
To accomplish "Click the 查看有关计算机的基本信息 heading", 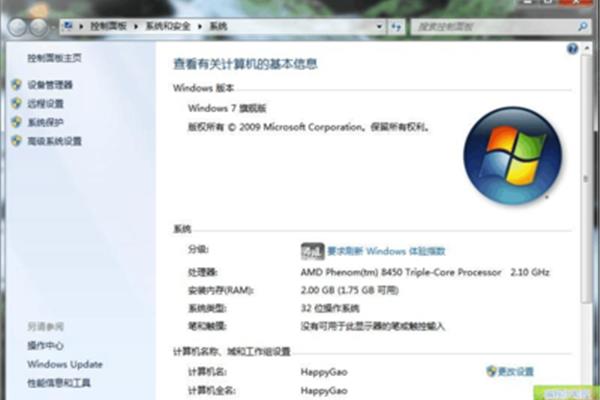I will coord(245,64).
